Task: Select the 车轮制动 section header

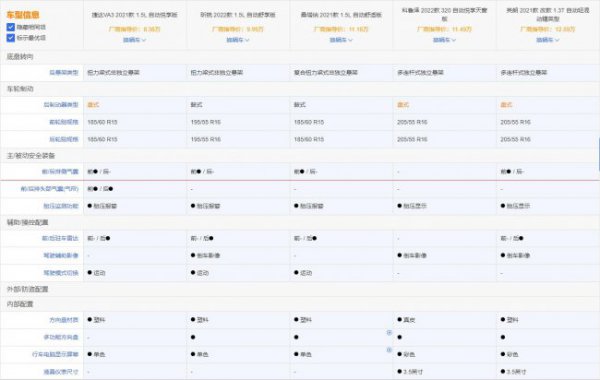Action: tap(20, 89)
